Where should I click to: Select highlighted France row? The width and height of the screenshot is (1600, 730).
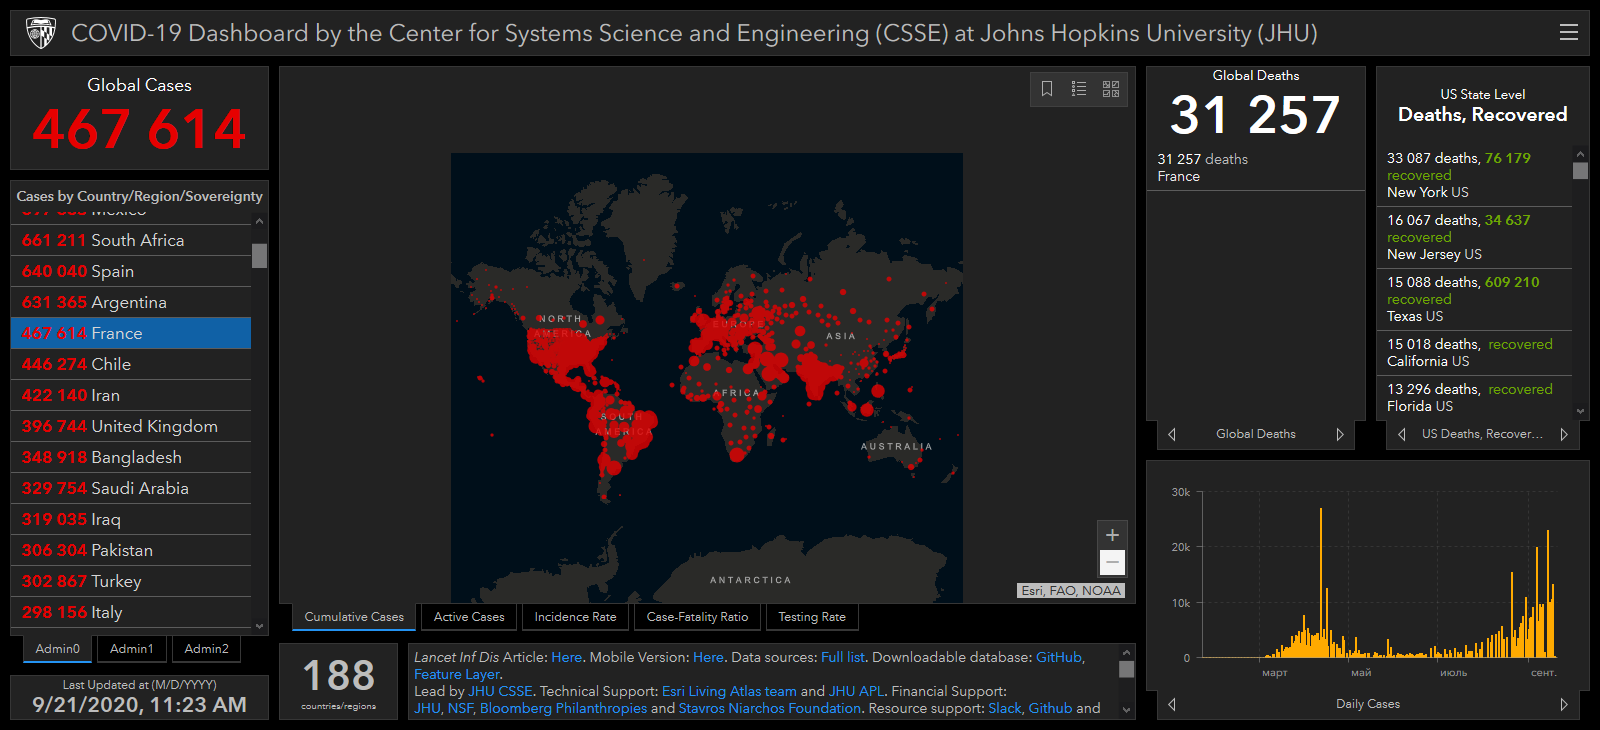[131, 333]
